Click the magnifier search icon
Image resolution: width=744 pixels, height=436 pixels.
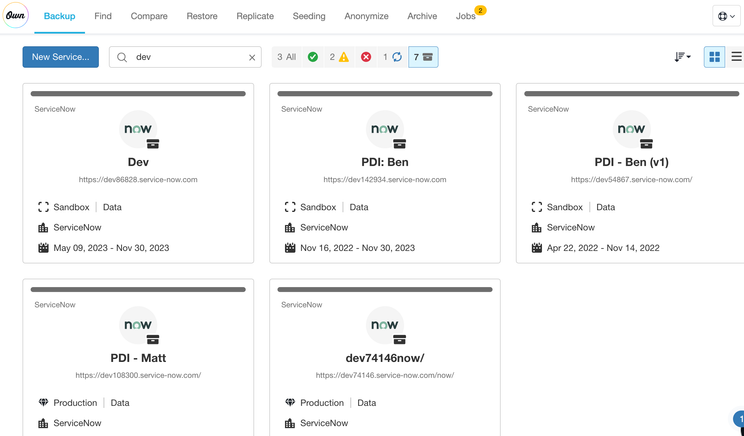[x=122, y=57]
